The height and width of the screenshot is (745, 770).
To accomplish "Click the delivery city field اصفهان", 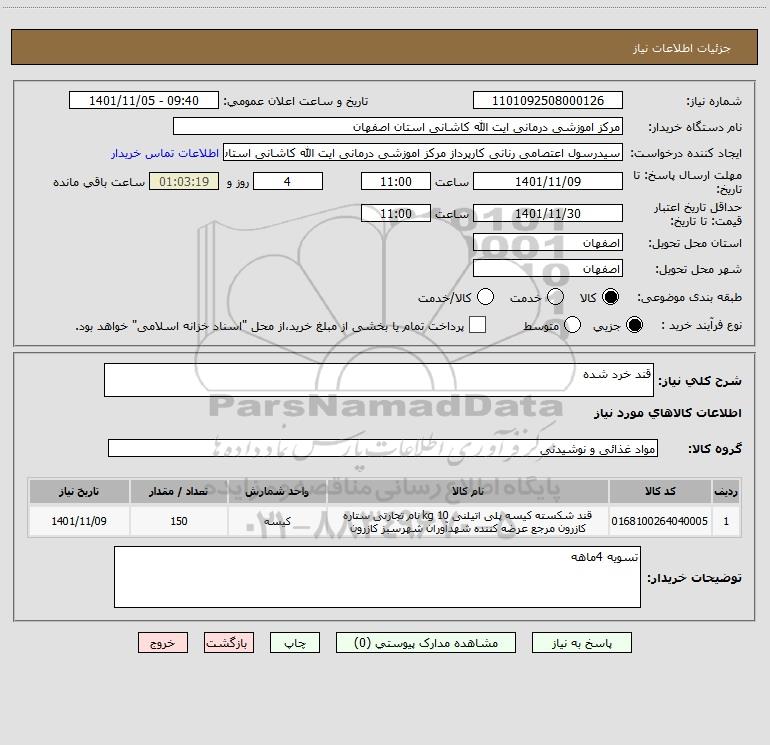I will click(x=548, y=268).
